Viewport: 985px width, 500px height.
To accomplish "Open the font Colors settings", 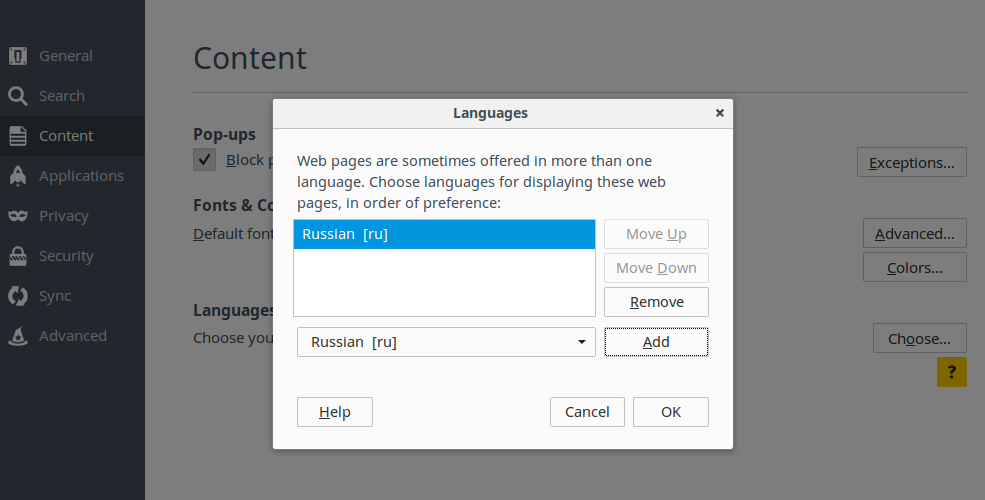I will point(914,268).
